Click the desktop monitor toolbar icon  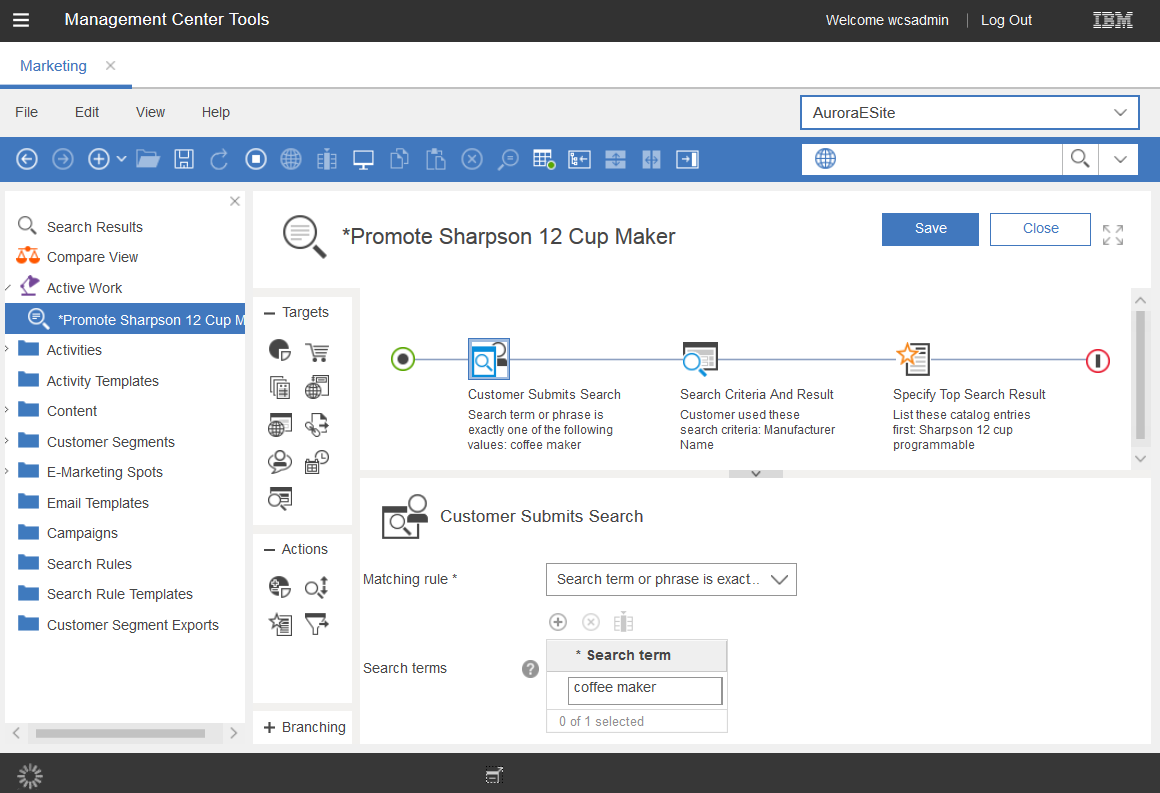click(363, 159)
